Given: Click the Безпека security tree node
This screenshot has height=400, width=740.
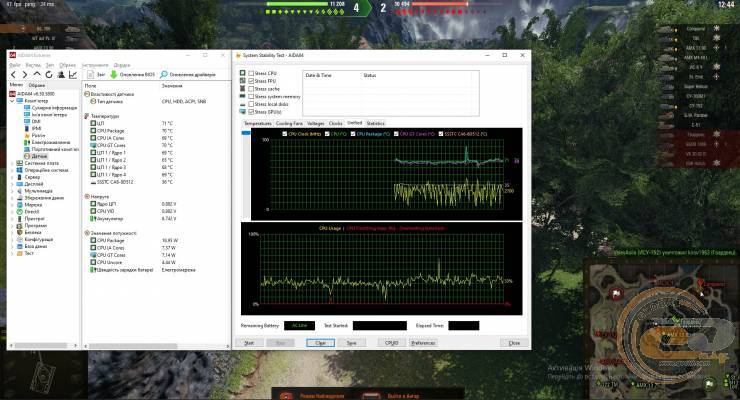Looking at the screenshot, I should tap(29, 233).
